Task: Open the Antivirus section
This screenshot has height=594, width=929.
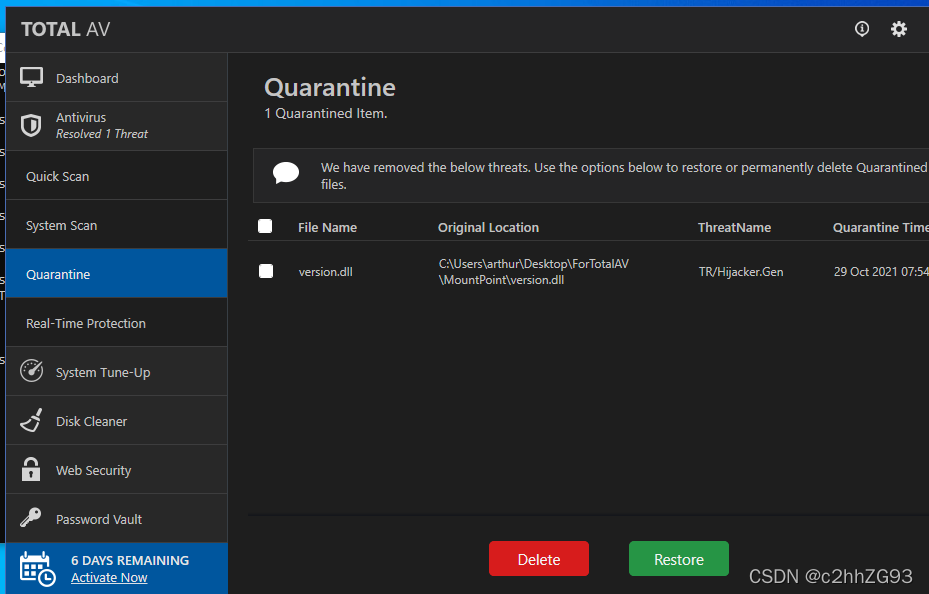Action: (117, 126)
